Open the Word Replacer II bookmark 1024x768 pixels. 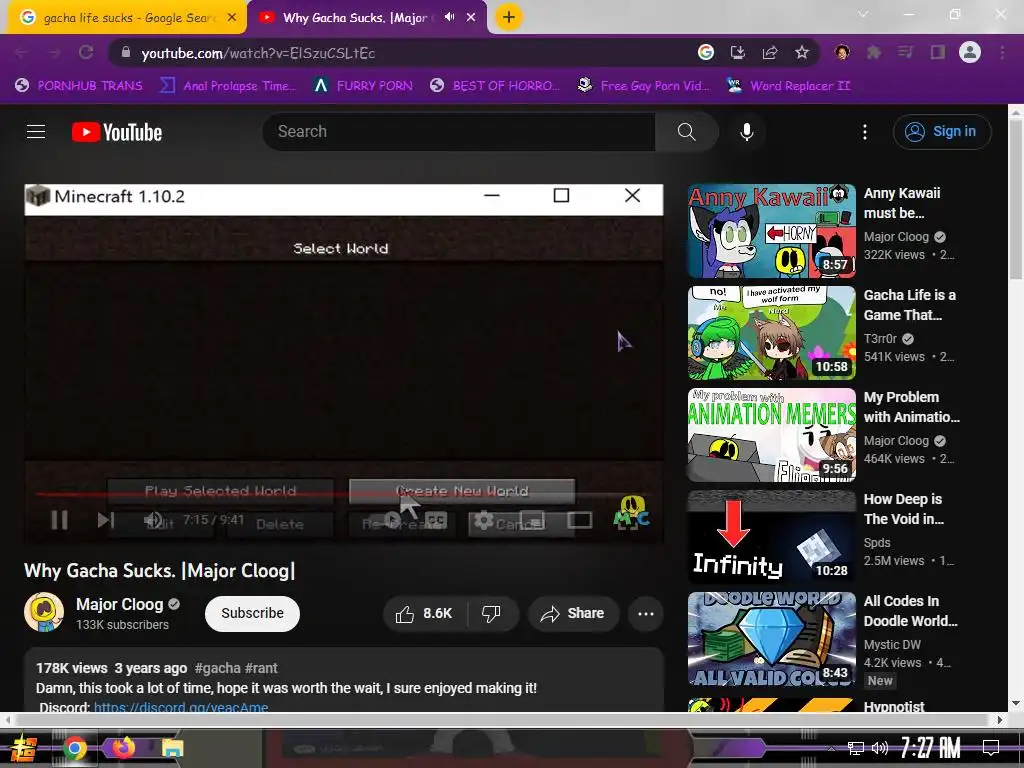point(788,86)
